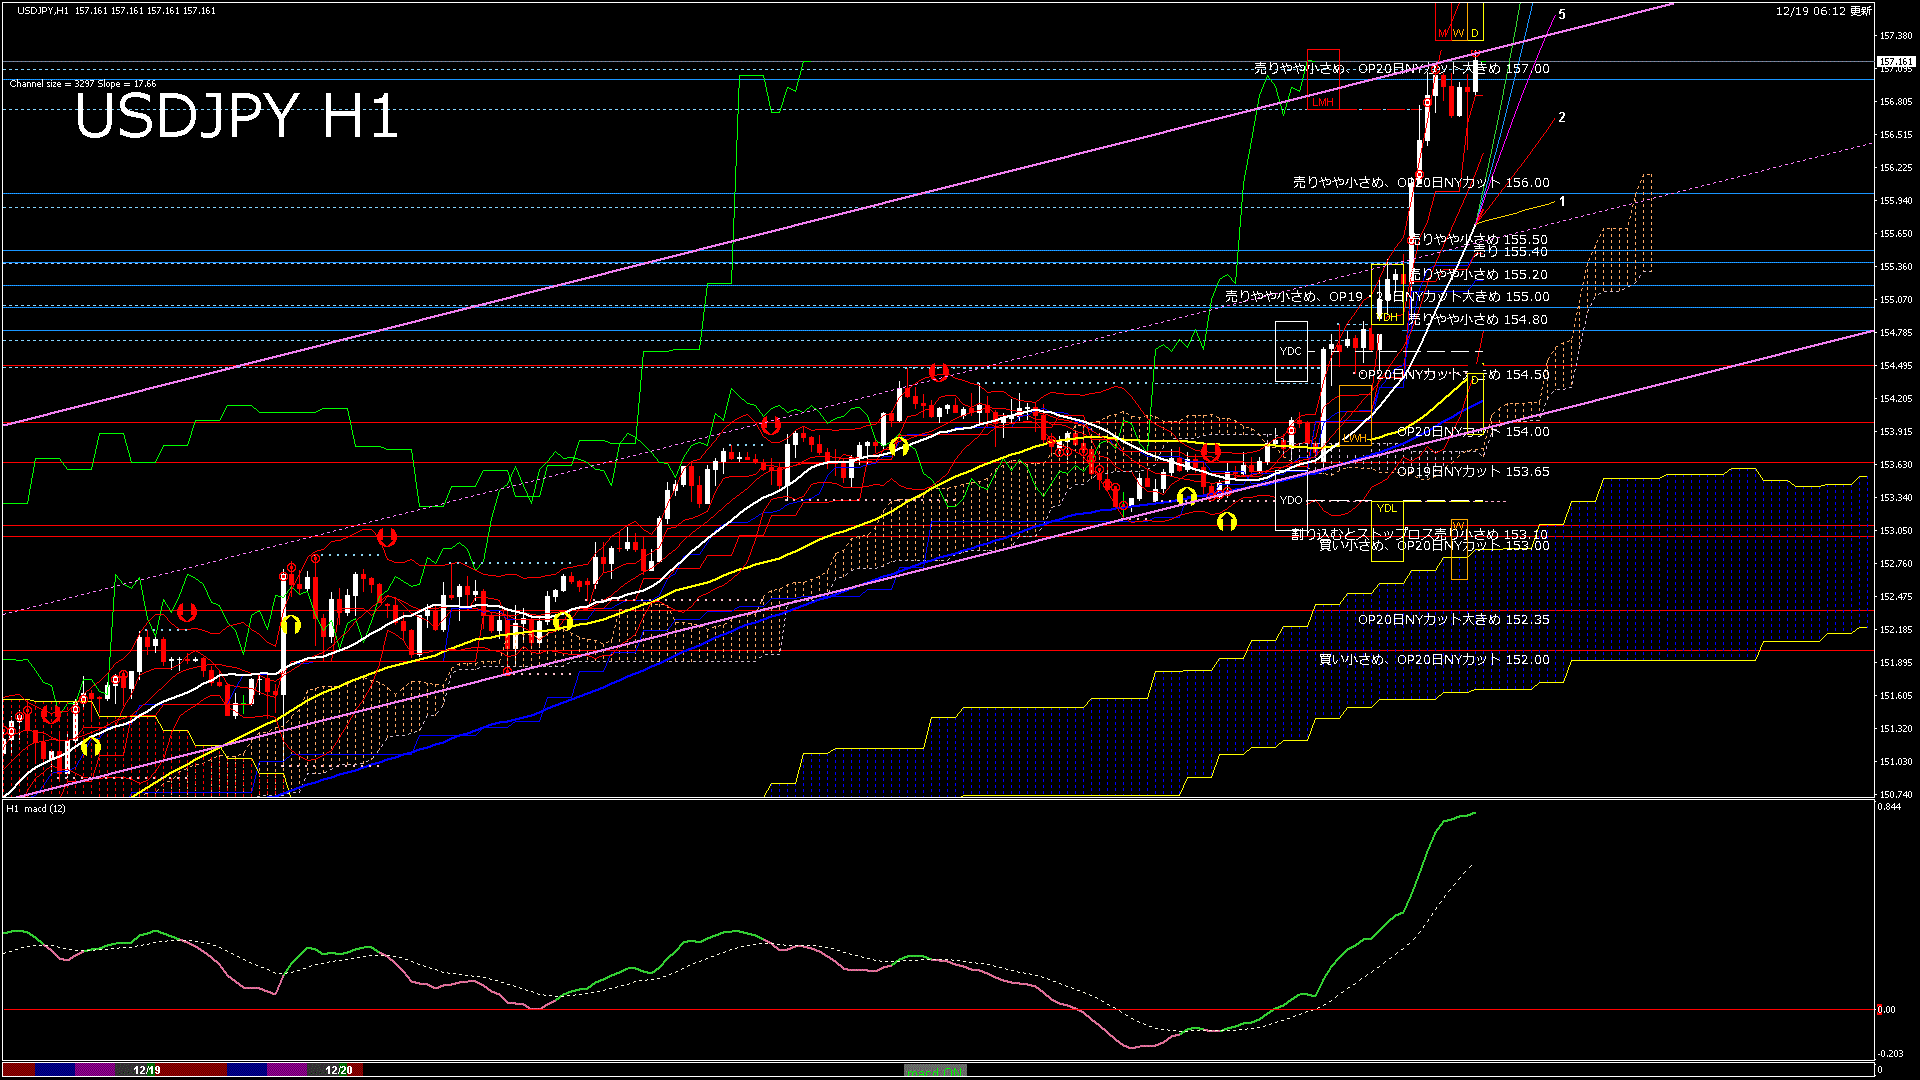Click the USDJPY,H1 quote header text

[116, 11]
